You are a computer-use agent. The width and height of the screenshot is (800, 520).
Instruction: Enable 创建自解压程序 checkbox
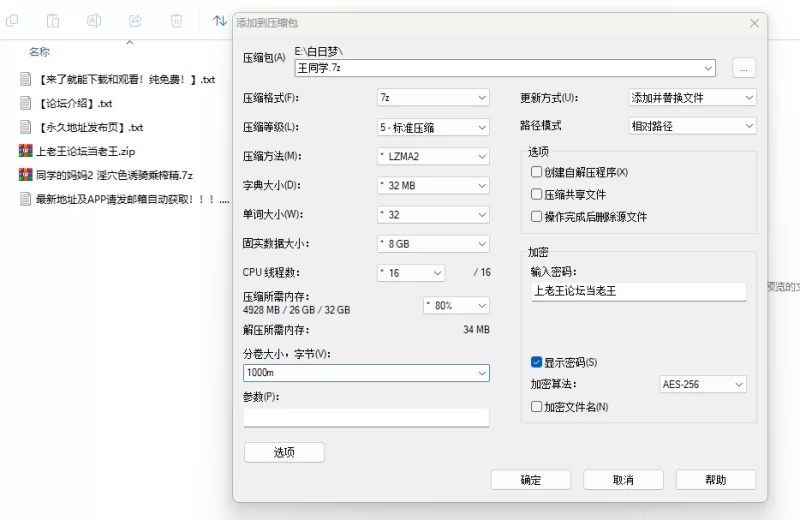point(536,172)
